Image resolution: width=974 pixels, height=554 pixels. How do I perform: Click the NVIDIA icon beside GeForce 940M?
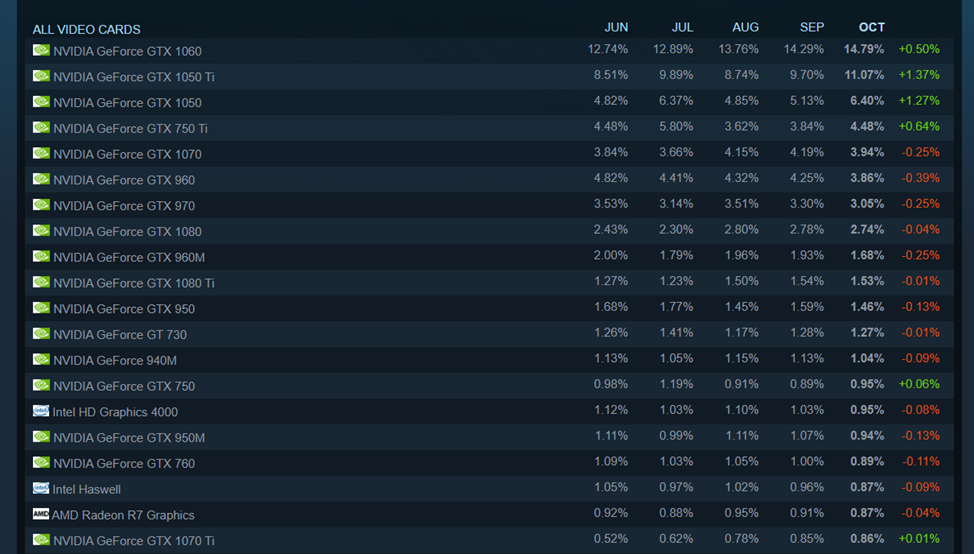pyautogui.click(x=41, y=360)
